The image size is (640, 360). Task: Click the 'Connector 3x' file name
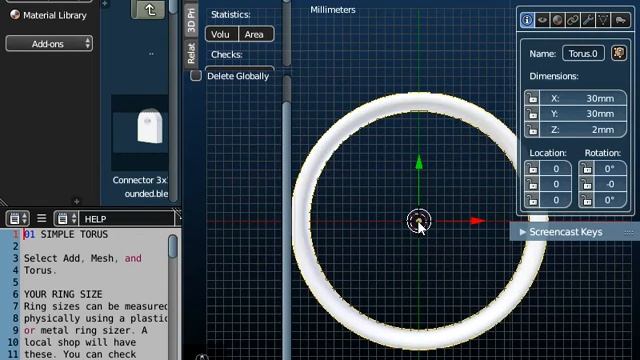pos(140,180)
